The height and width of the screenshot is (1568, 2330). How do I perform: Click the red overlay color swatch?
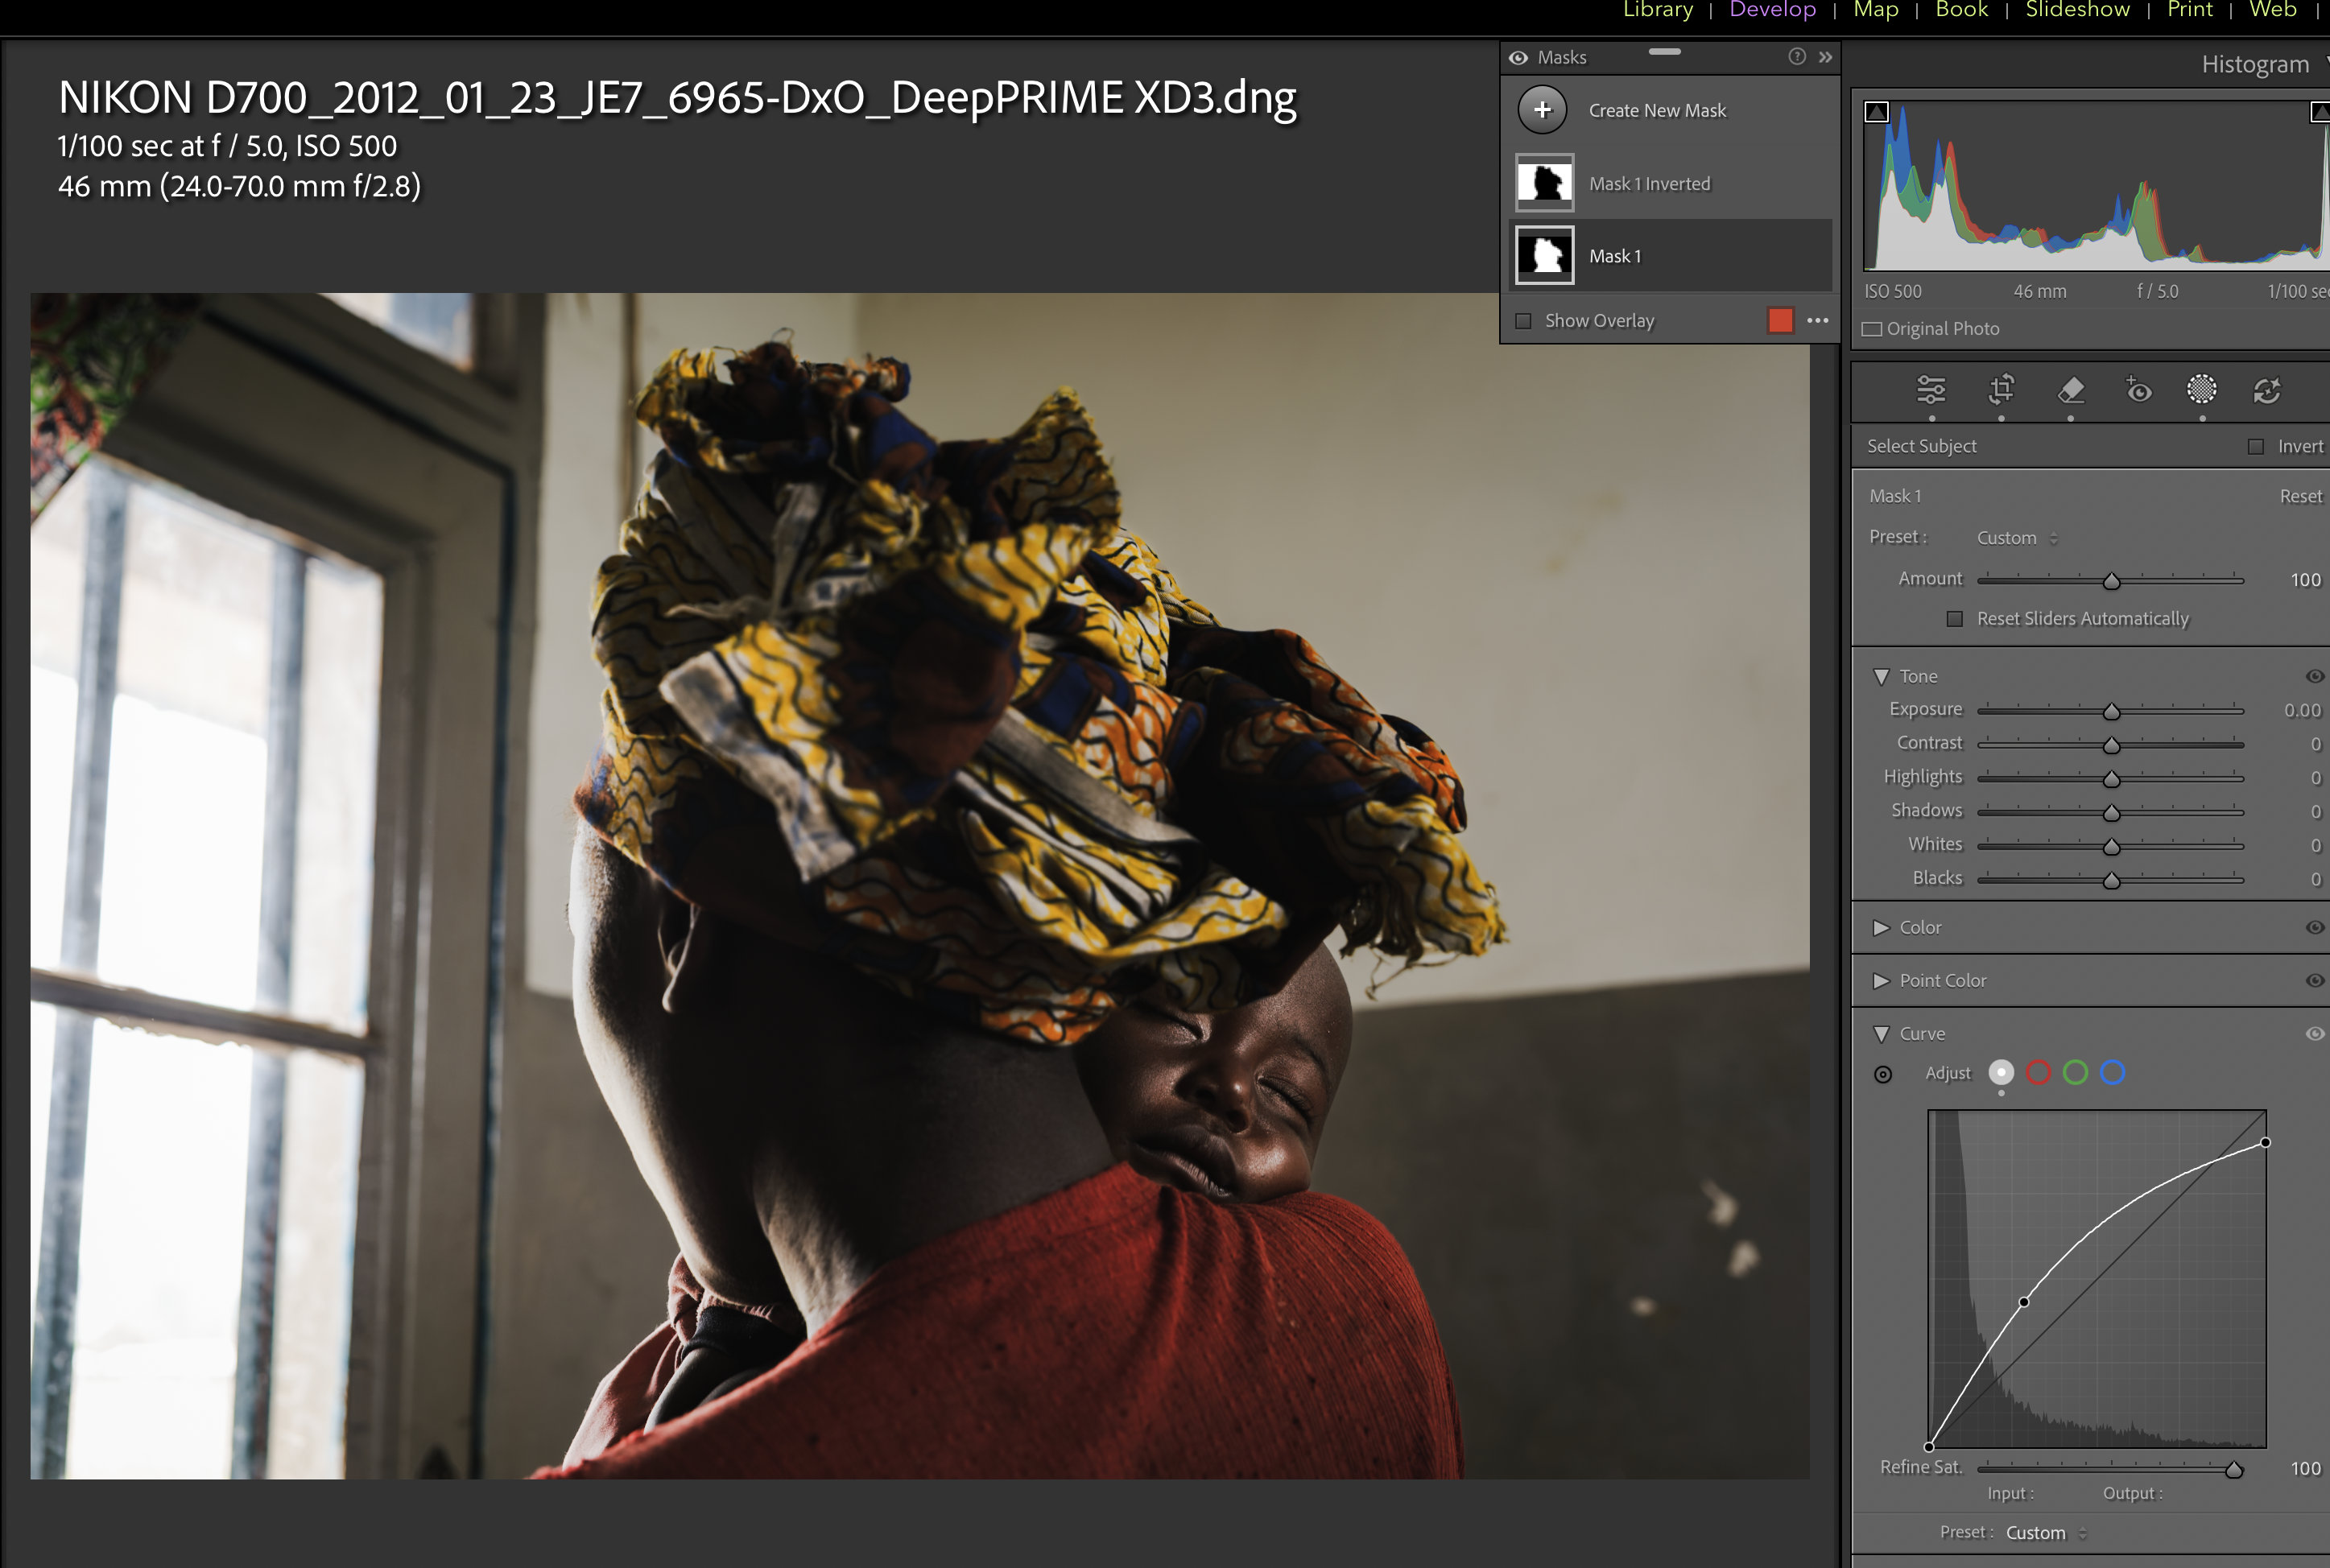click(x=1780, y=320)
